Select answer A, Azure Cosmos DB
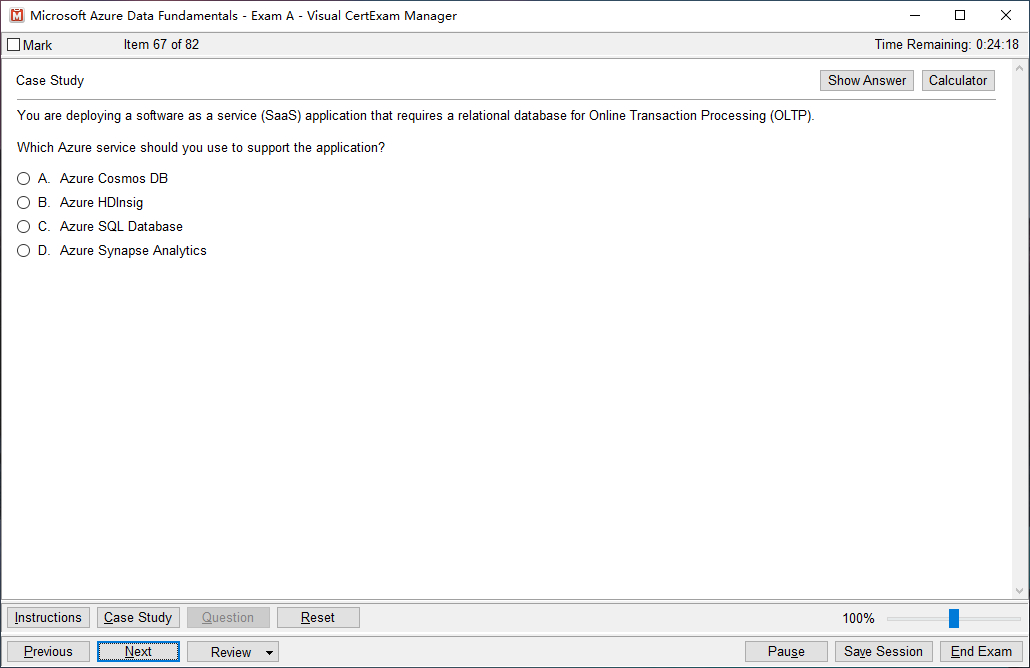Viewport: 1030px width, 668px height. coord(24,179)
